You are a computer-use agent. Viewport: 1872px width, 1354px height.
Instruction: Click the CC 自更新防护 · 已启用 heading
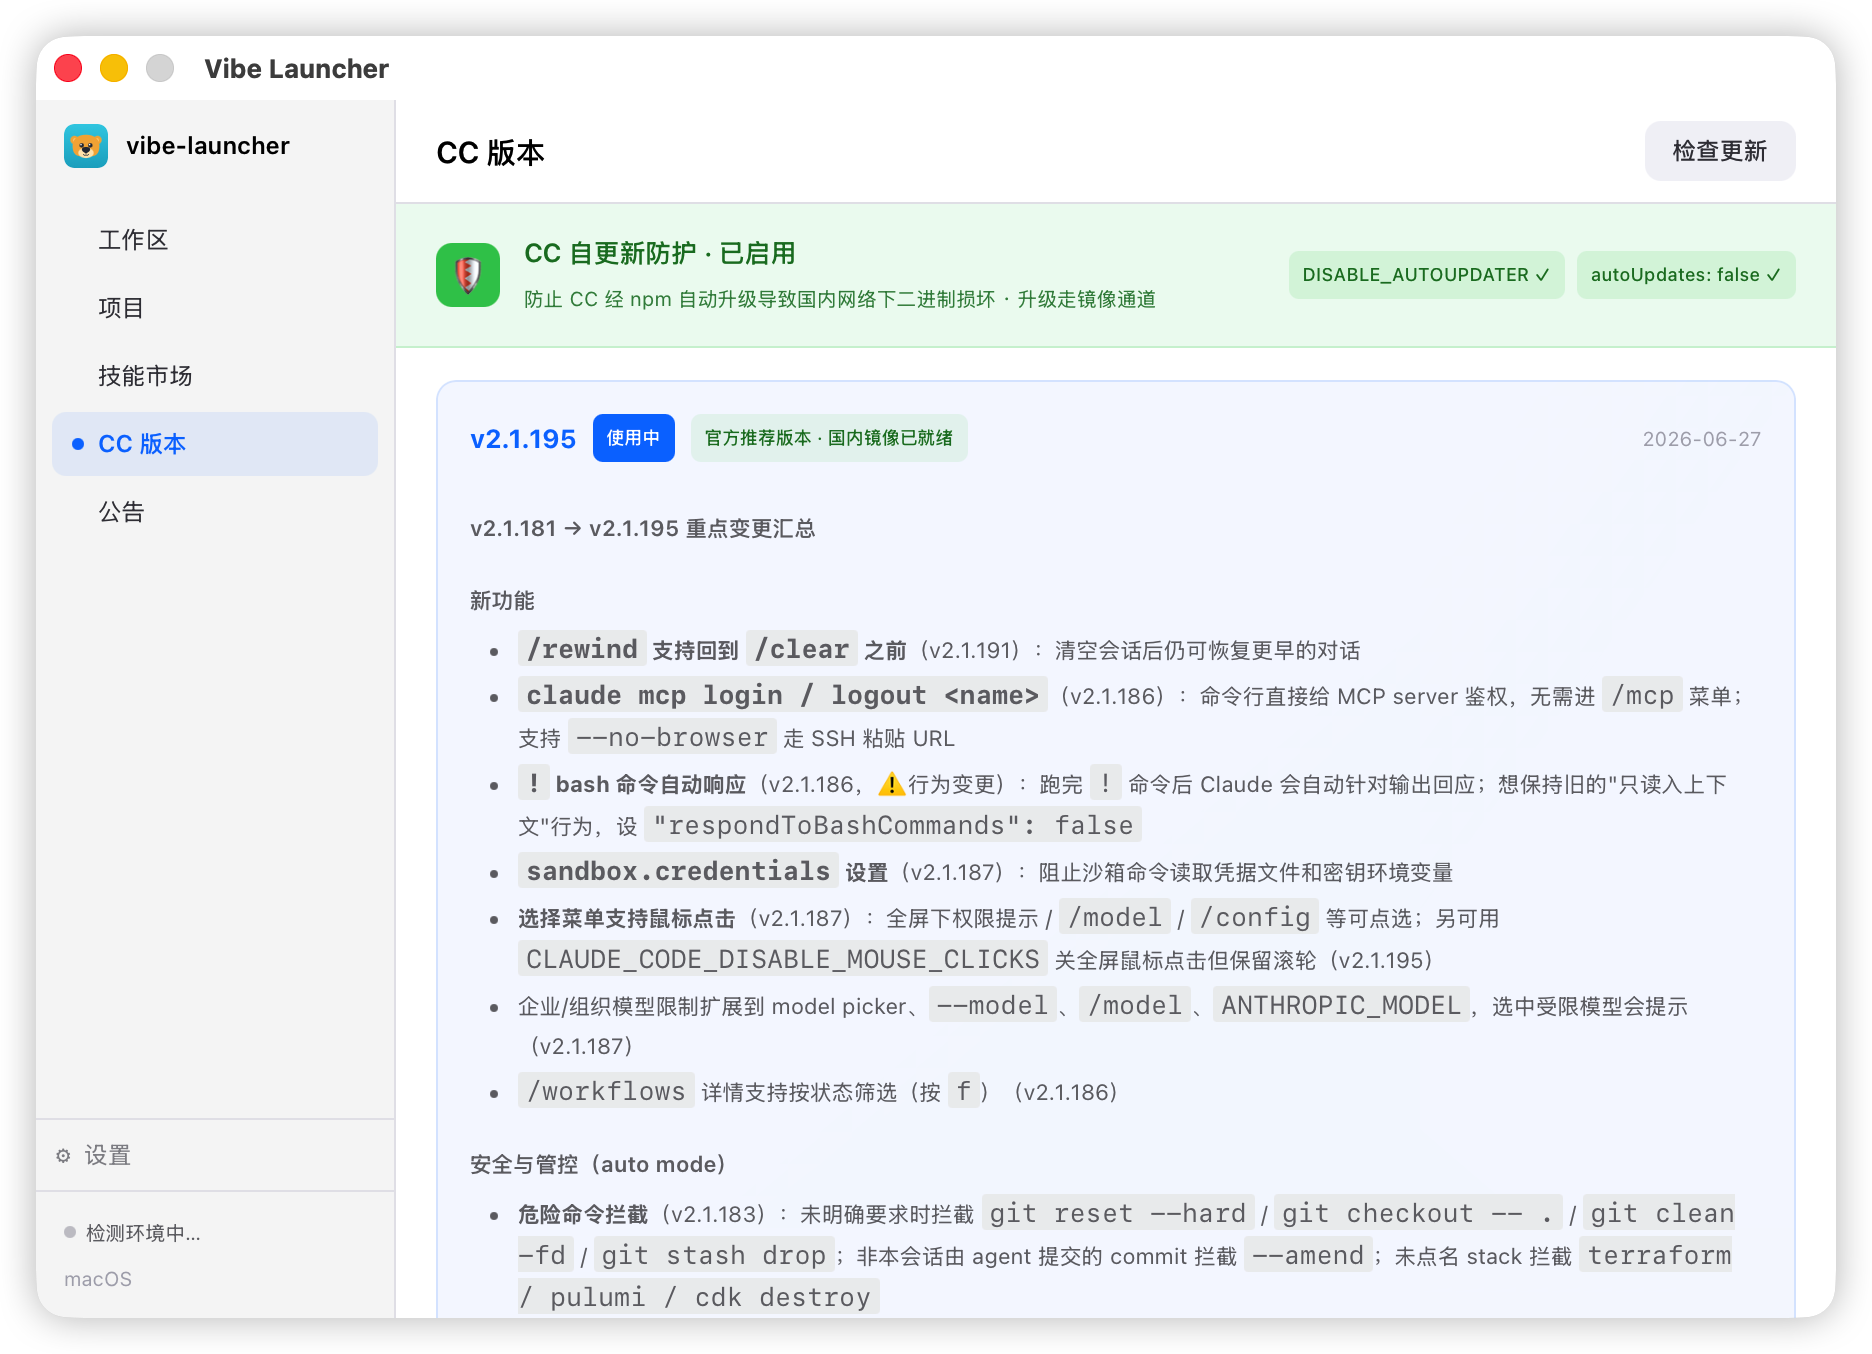[x=660, y=254]
